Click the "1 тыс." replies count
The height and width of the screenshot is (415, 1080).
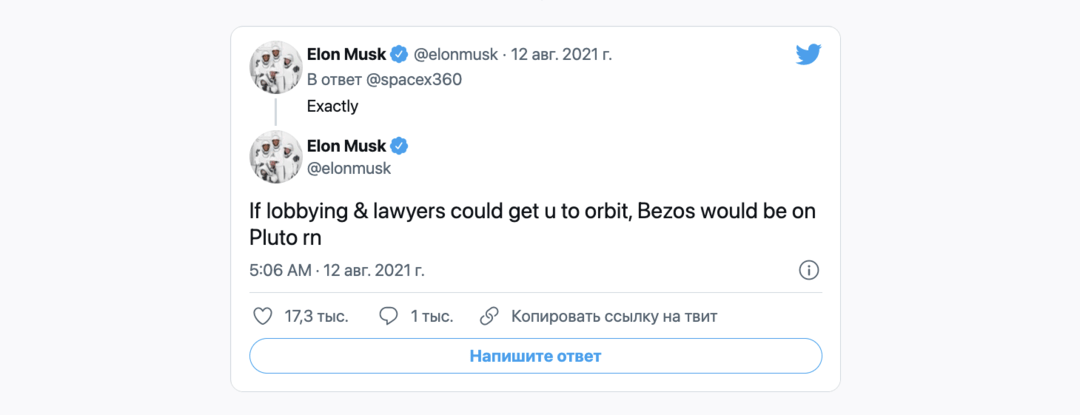coord(431,316)
